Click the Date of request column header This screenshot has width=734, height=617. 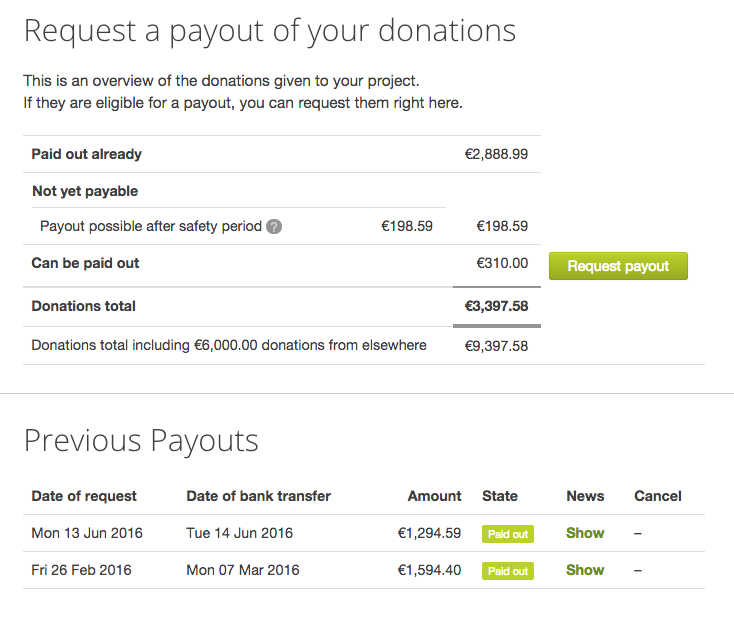tap(84, 496)
